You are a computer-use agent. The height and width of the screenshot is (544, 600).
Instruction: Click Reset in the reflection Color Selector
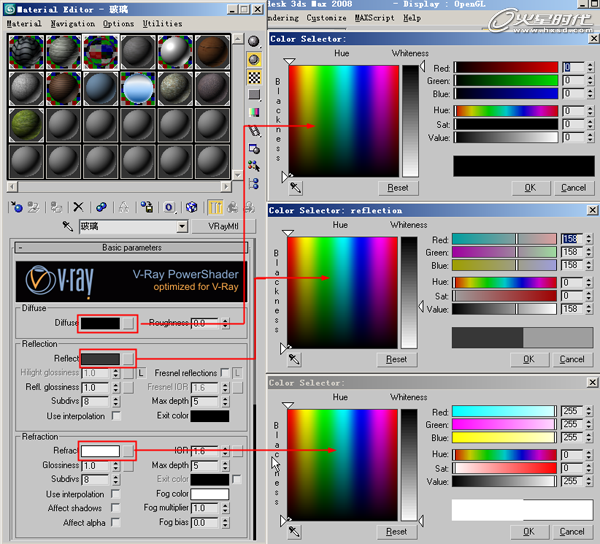click(397, 359)
